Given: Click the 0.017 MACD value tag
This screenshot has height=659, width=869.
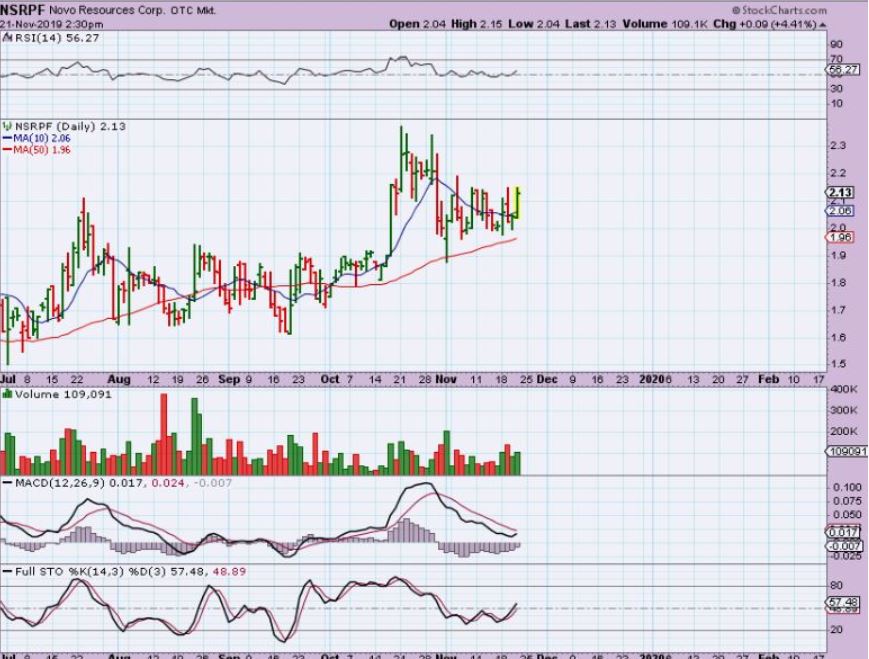Looking at the screenshot, I should pos(842,532).
